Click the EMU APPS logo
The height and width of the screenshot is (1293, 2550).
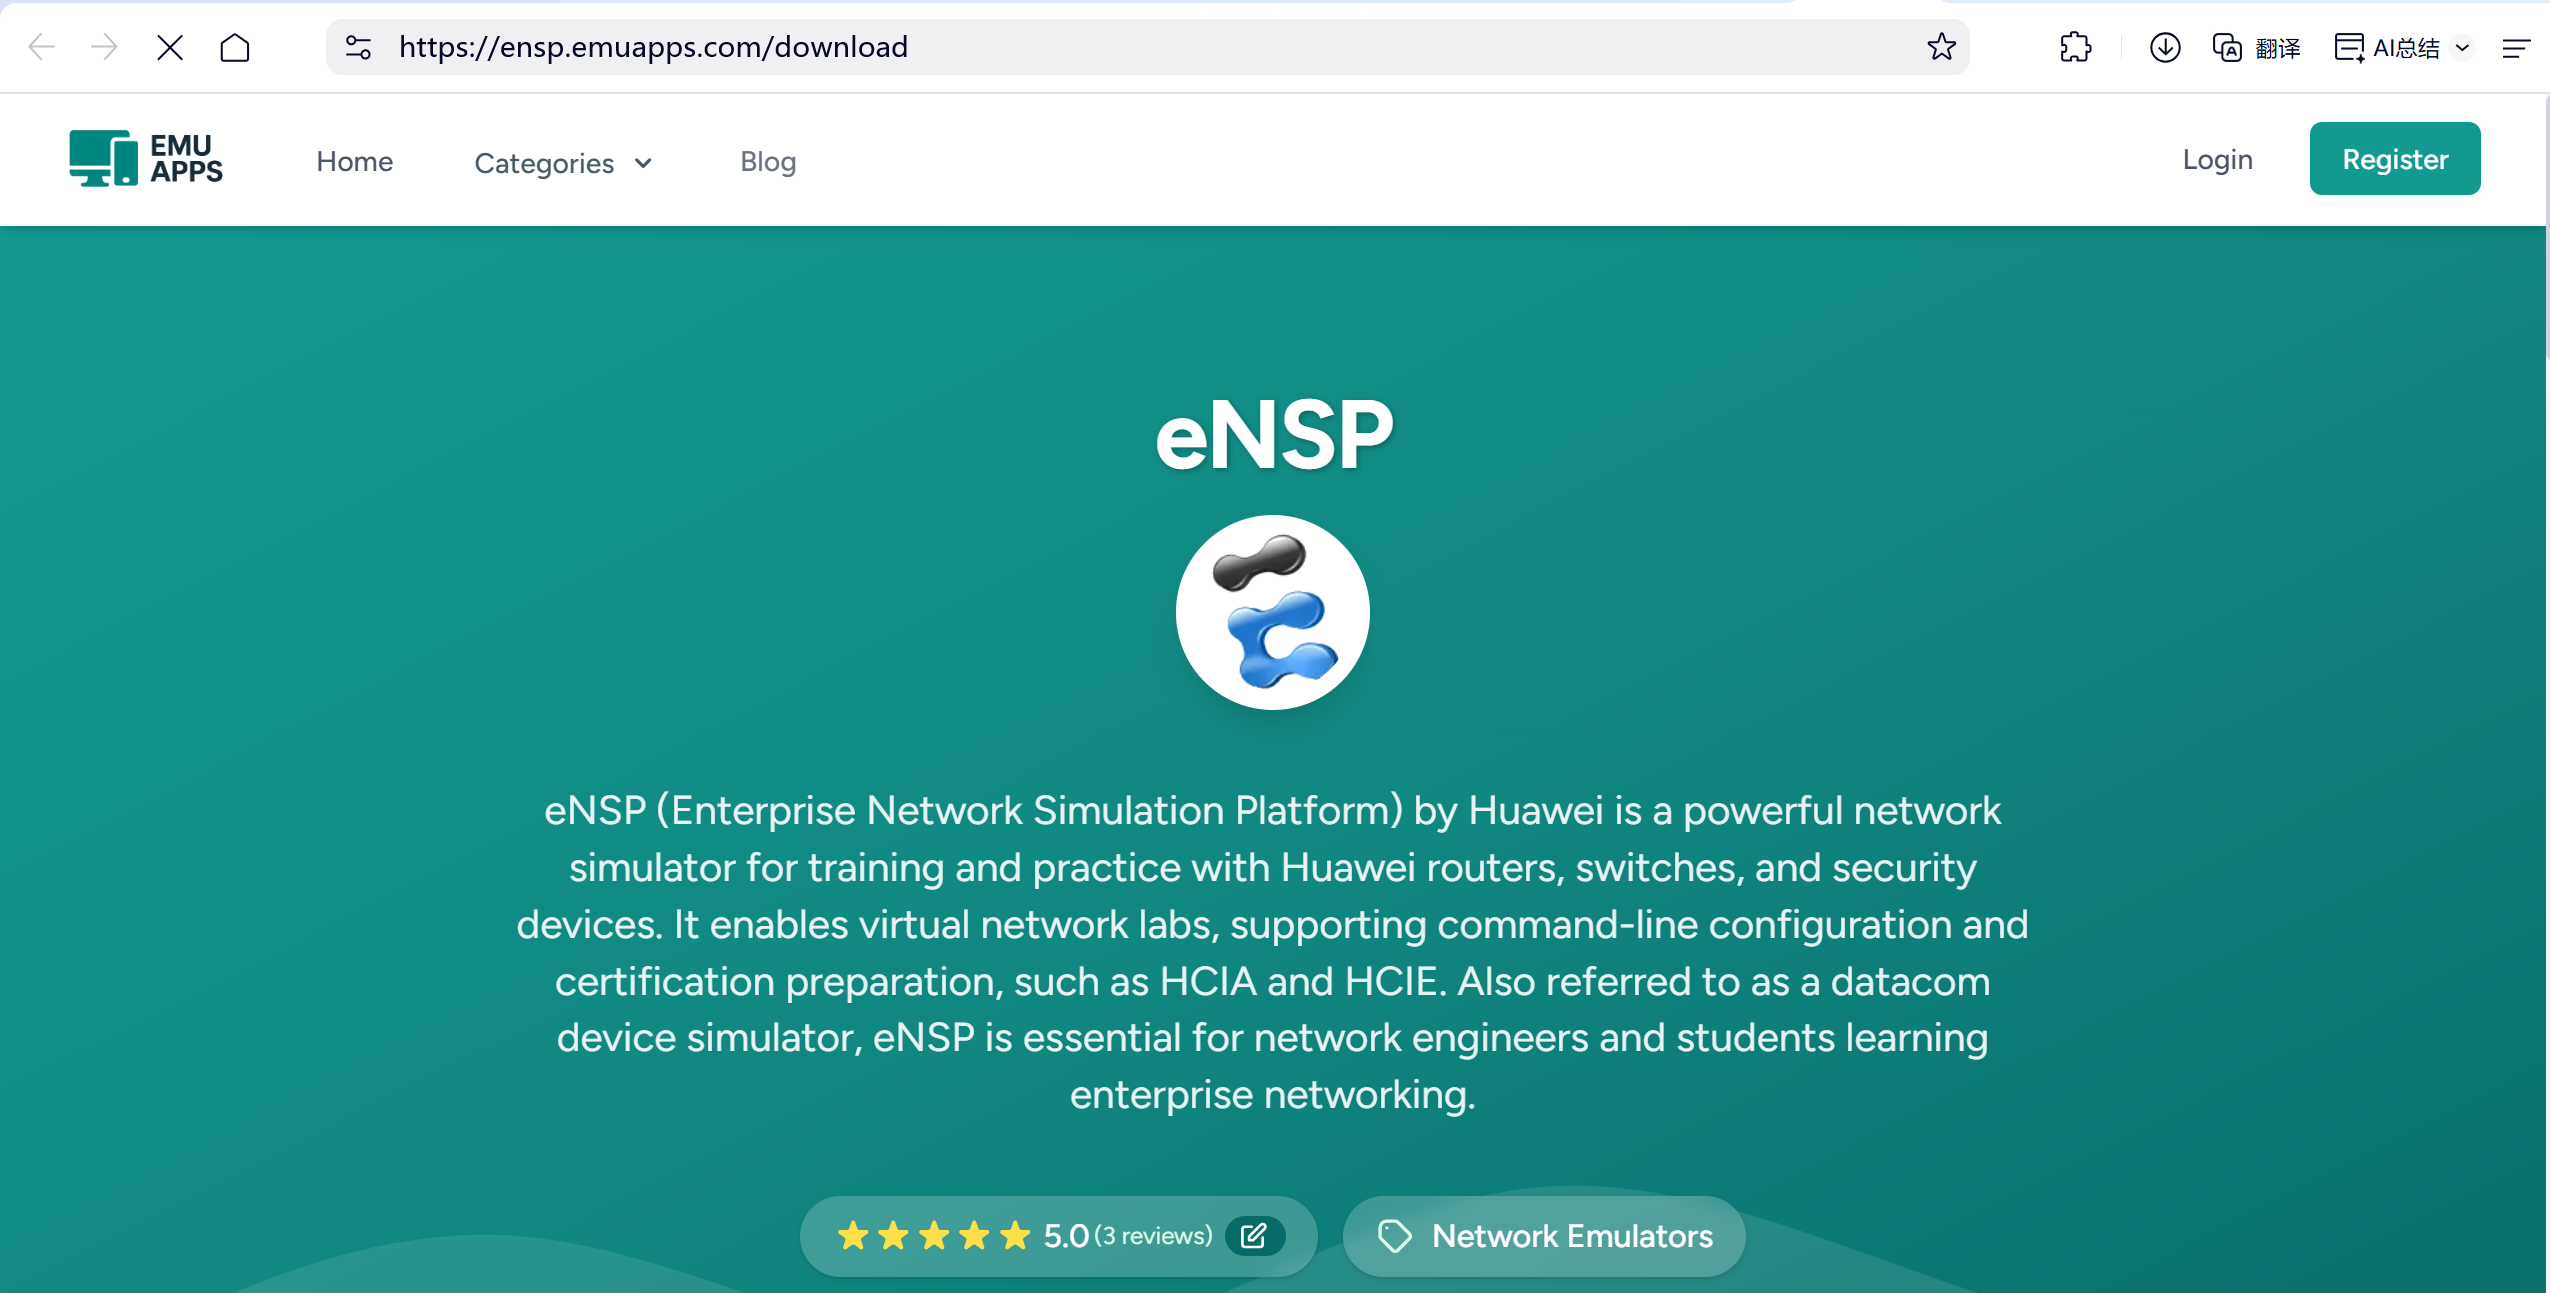146,158
